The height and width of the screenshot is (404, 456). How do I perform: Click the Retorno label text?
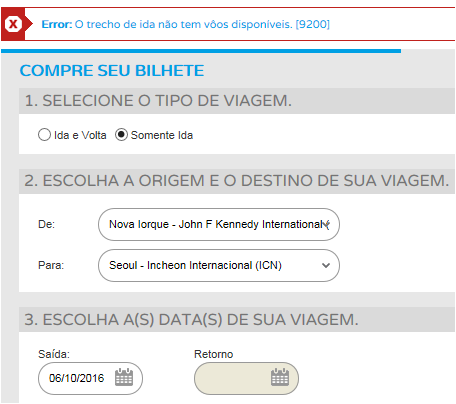pos(213,354)
